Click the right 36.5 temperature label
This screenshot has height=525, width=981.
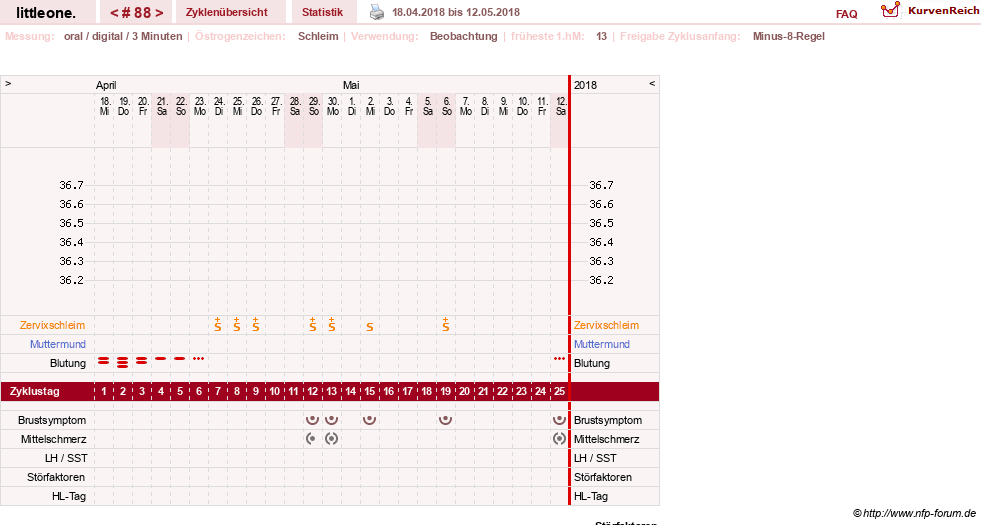coord(601,223)
